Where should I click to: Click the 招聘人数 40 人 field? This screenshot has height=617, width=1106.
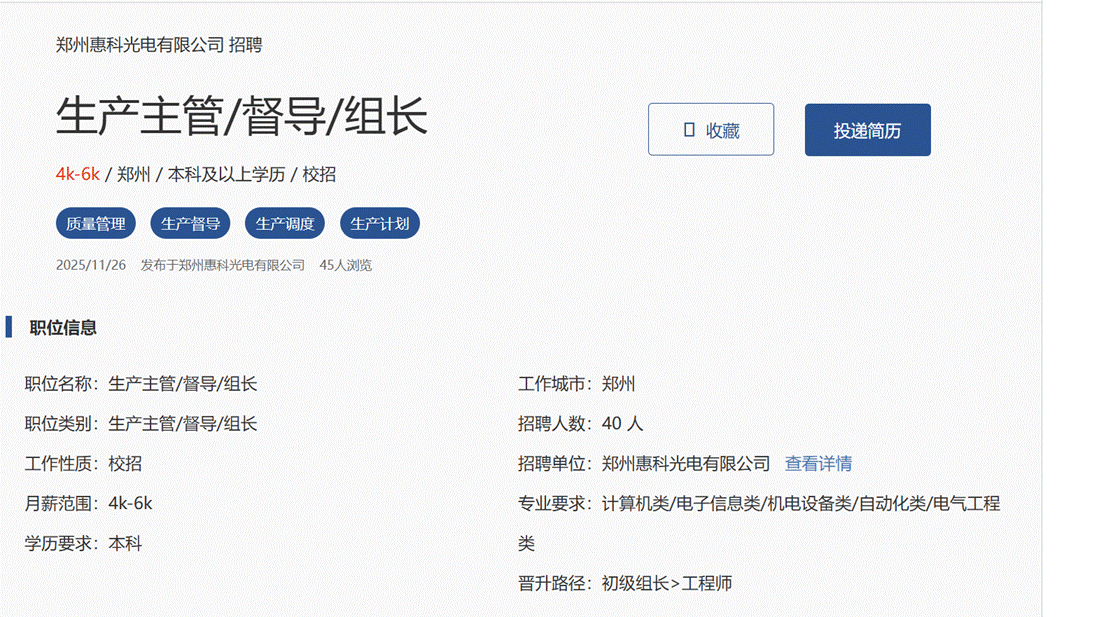click(581, 424)
